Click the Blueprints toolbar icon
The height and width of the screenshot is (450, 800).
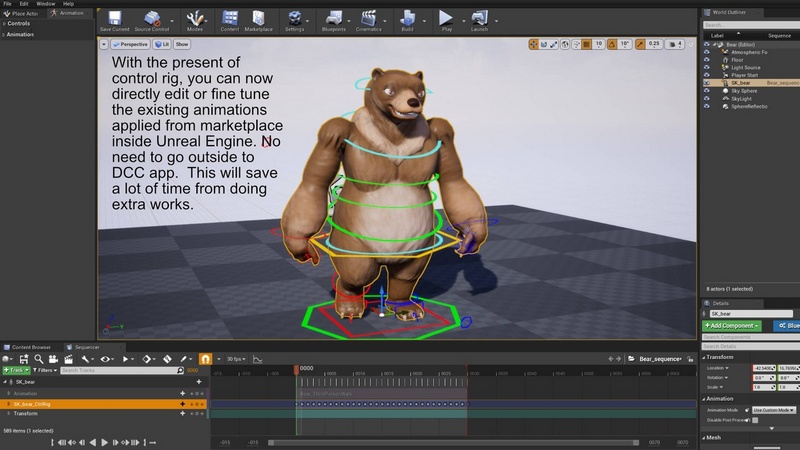coord(335,19)
